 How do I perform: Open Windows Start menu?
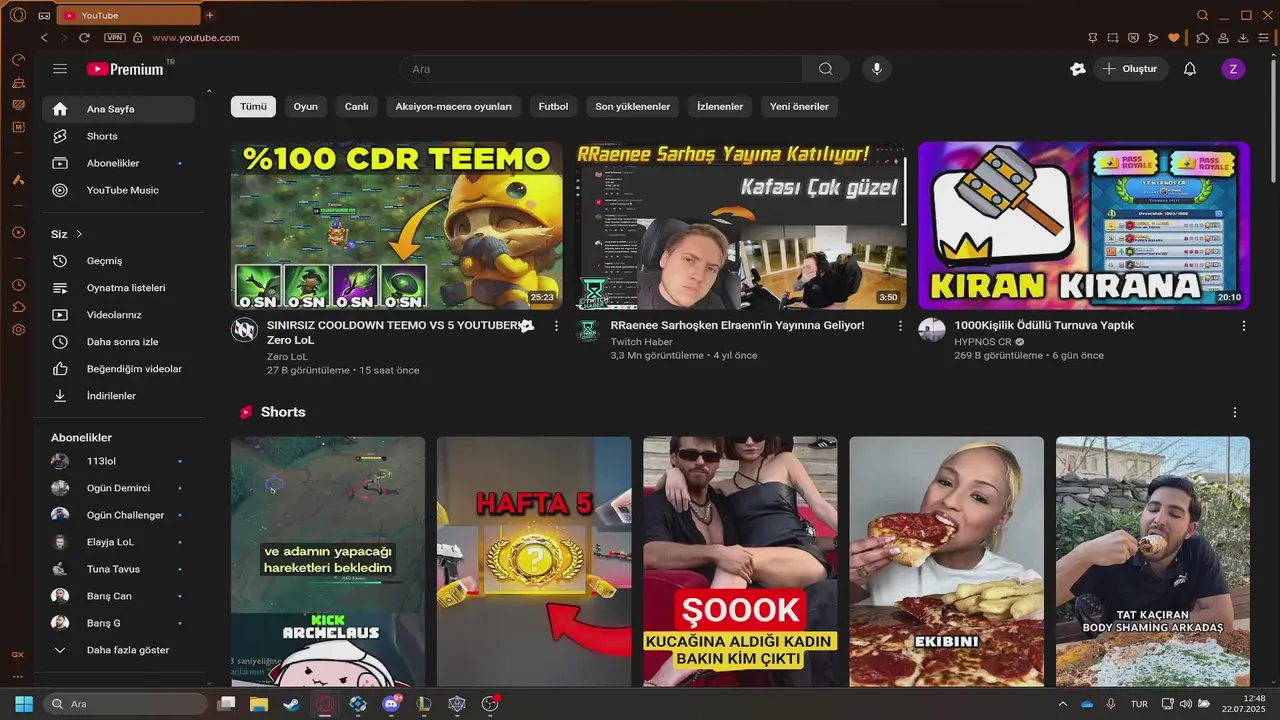point(24,704)
